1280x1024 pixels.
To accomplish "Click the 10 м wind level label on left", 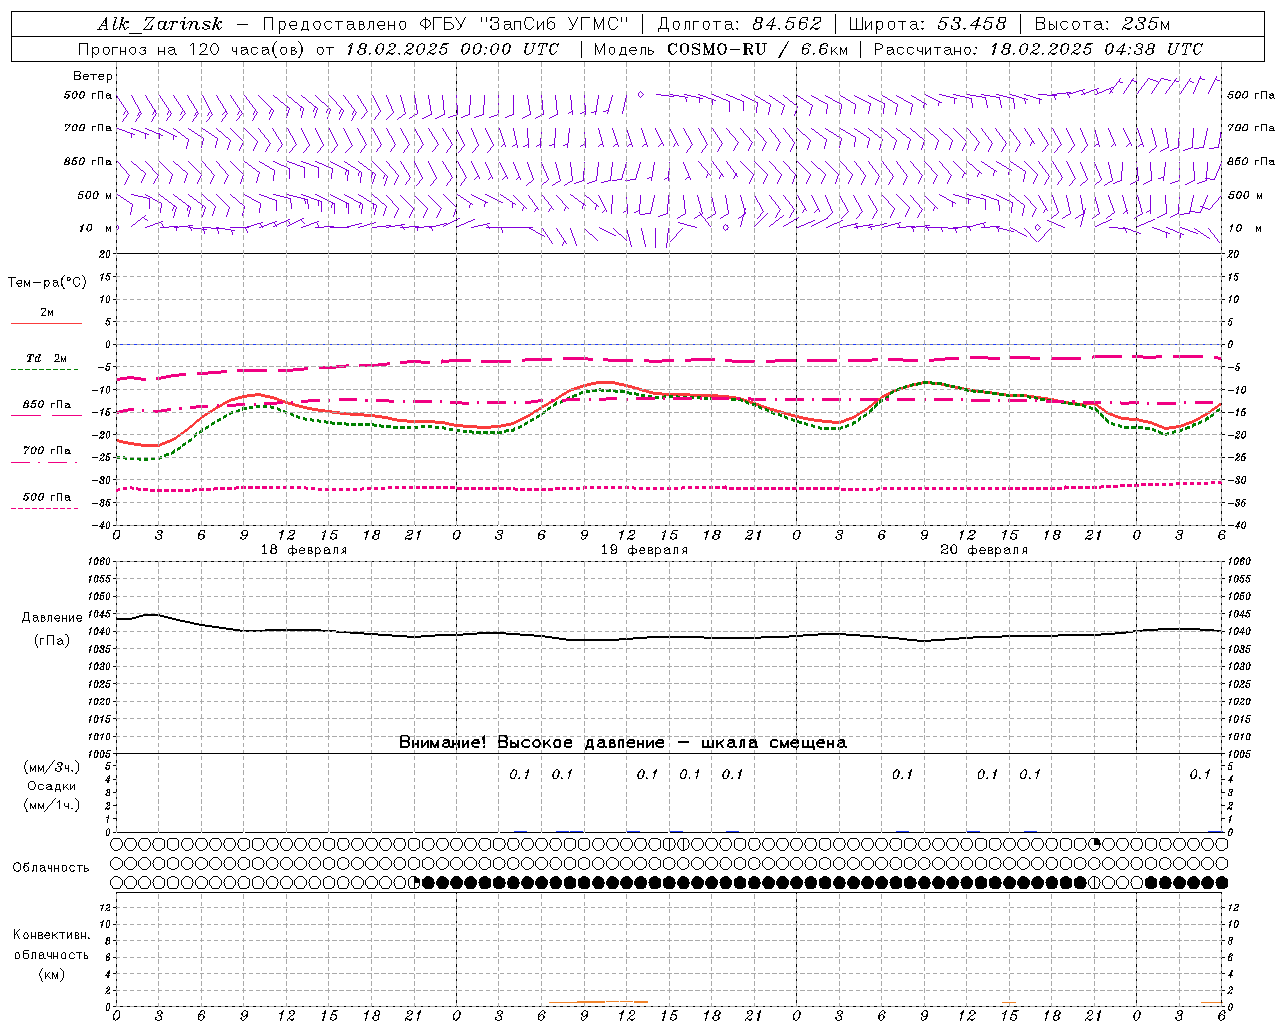I will [97, 228].
